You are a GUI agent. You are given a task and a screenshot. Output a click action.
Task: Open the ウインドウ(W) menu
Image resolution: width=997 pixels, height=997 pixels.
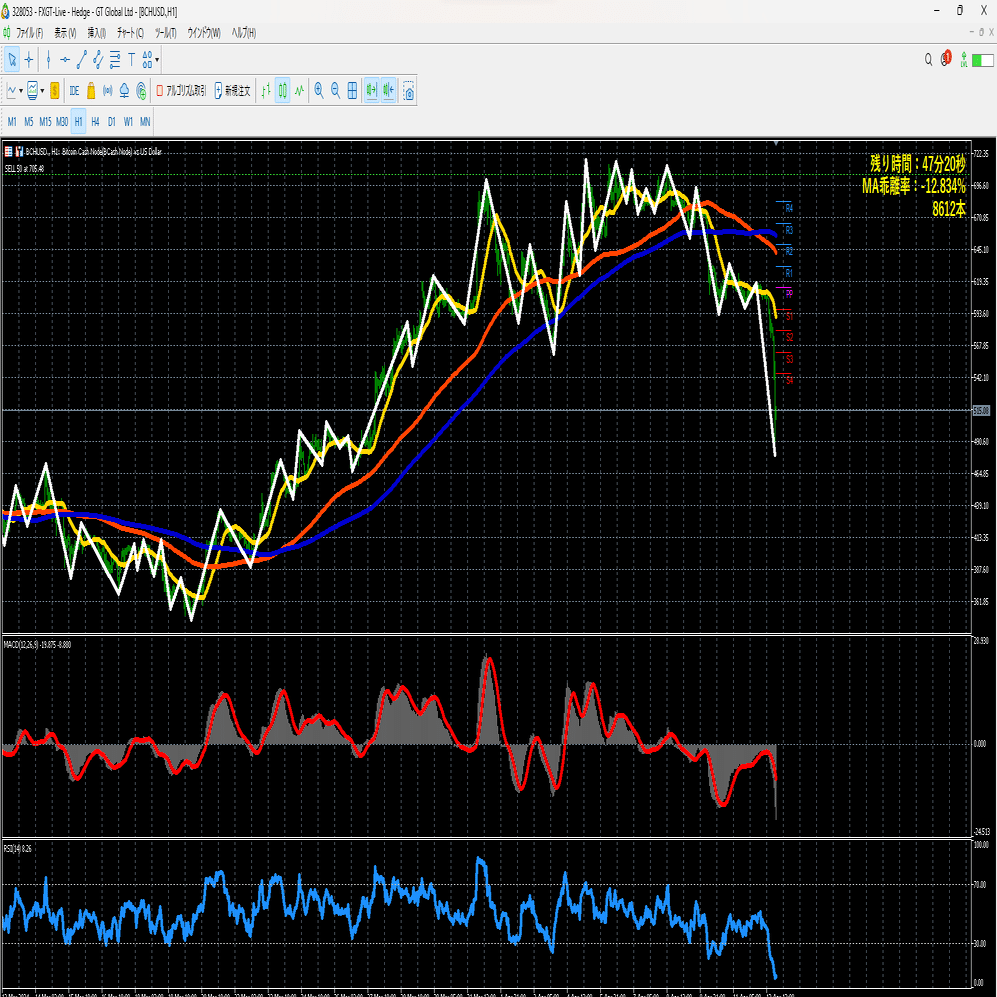coord(203,33)
